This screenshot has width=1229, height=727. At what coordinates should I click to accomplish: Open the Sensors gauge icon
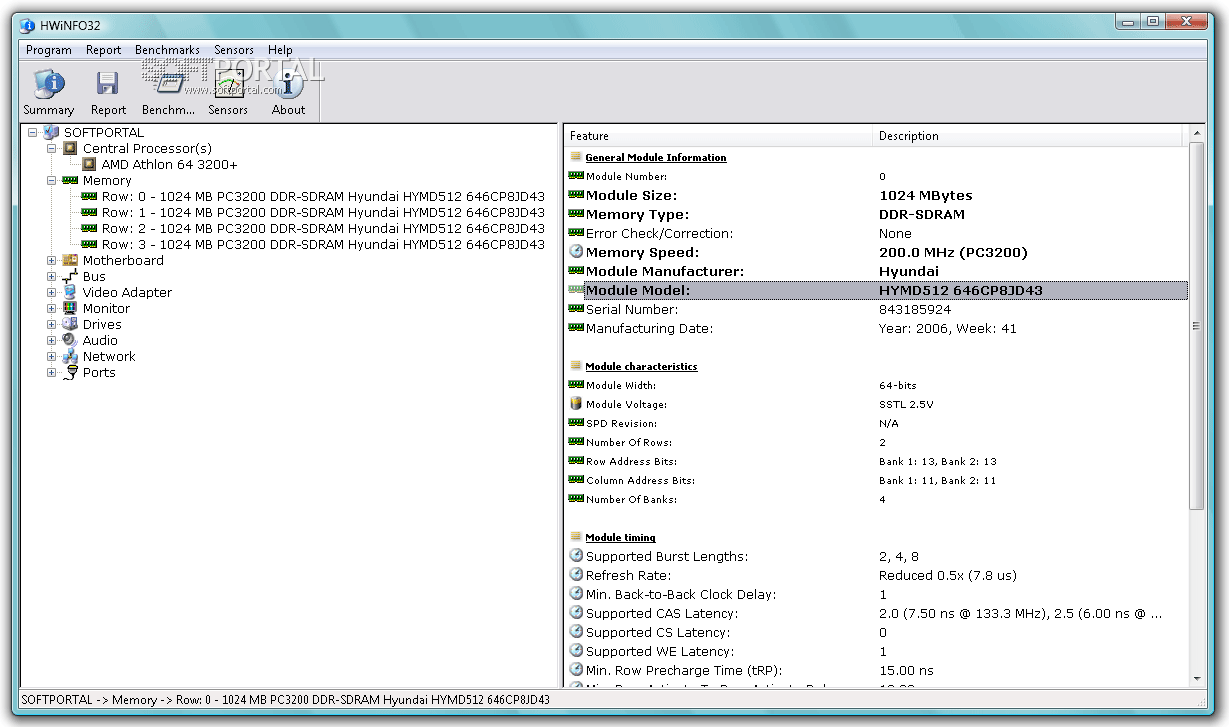[228, 85]
